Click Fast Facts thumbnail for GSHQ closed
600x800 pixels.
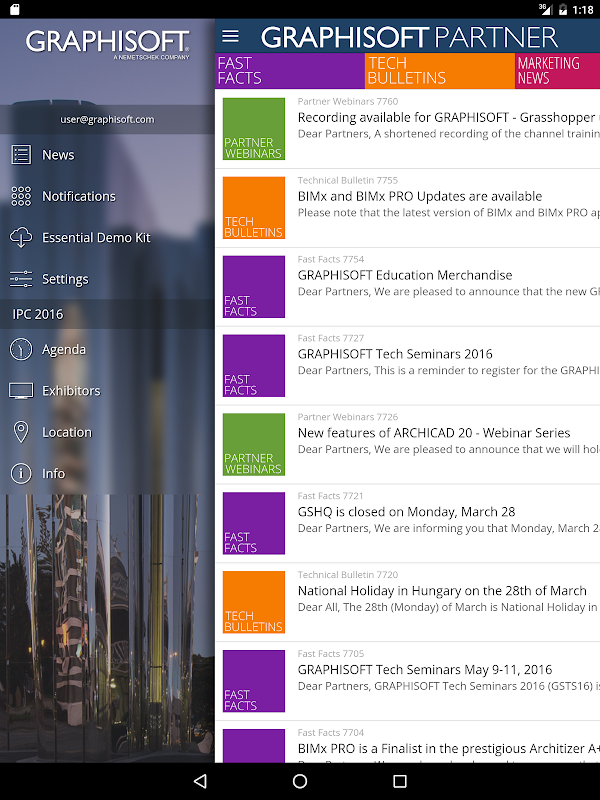[x=254, y=523]
